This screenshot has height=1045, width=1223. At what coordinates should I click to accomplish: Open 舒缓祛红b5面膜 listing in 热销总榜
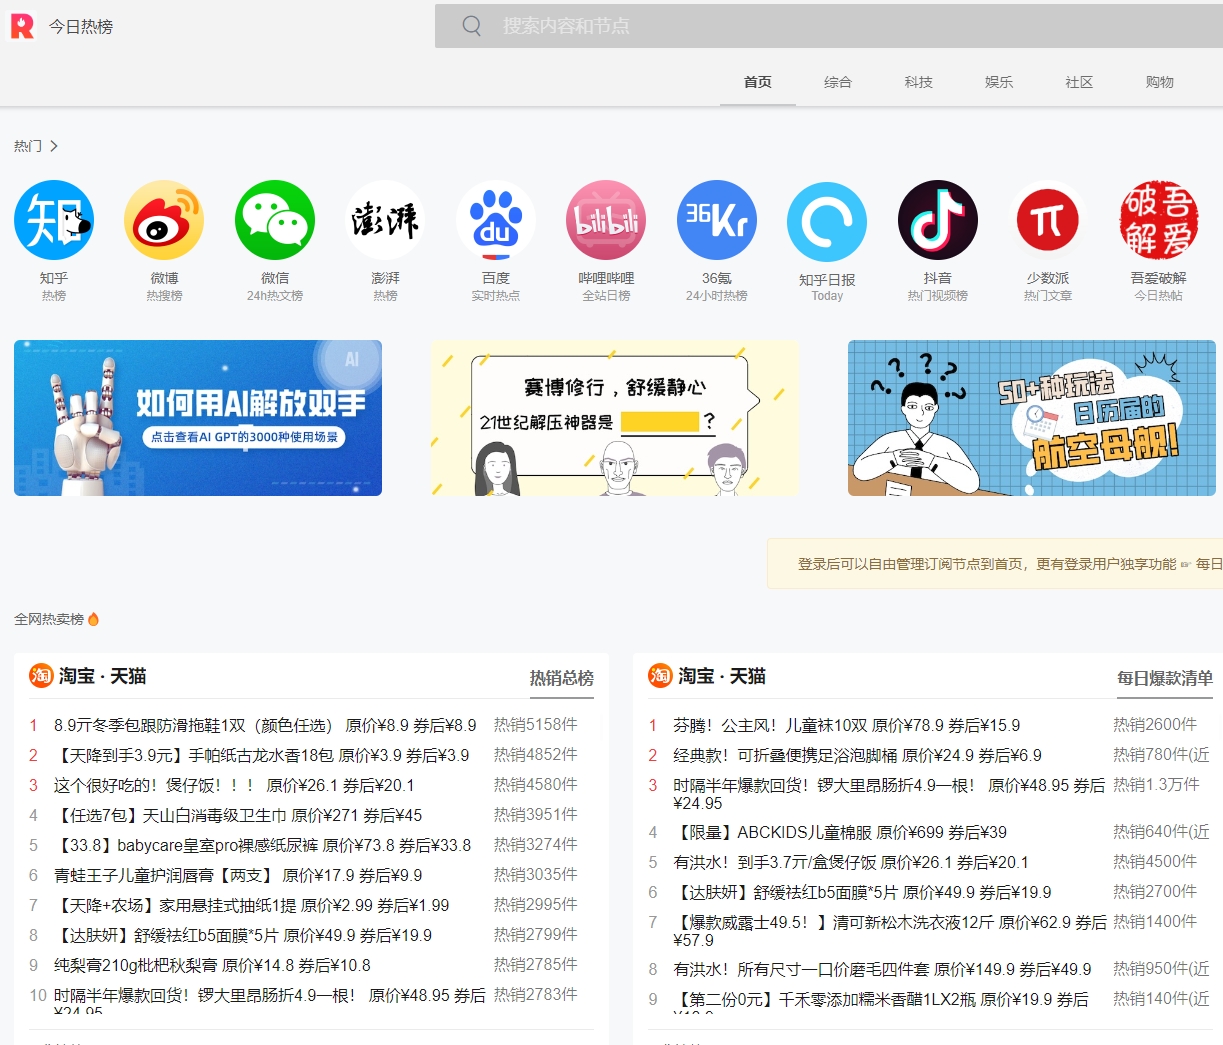[243, 935]
